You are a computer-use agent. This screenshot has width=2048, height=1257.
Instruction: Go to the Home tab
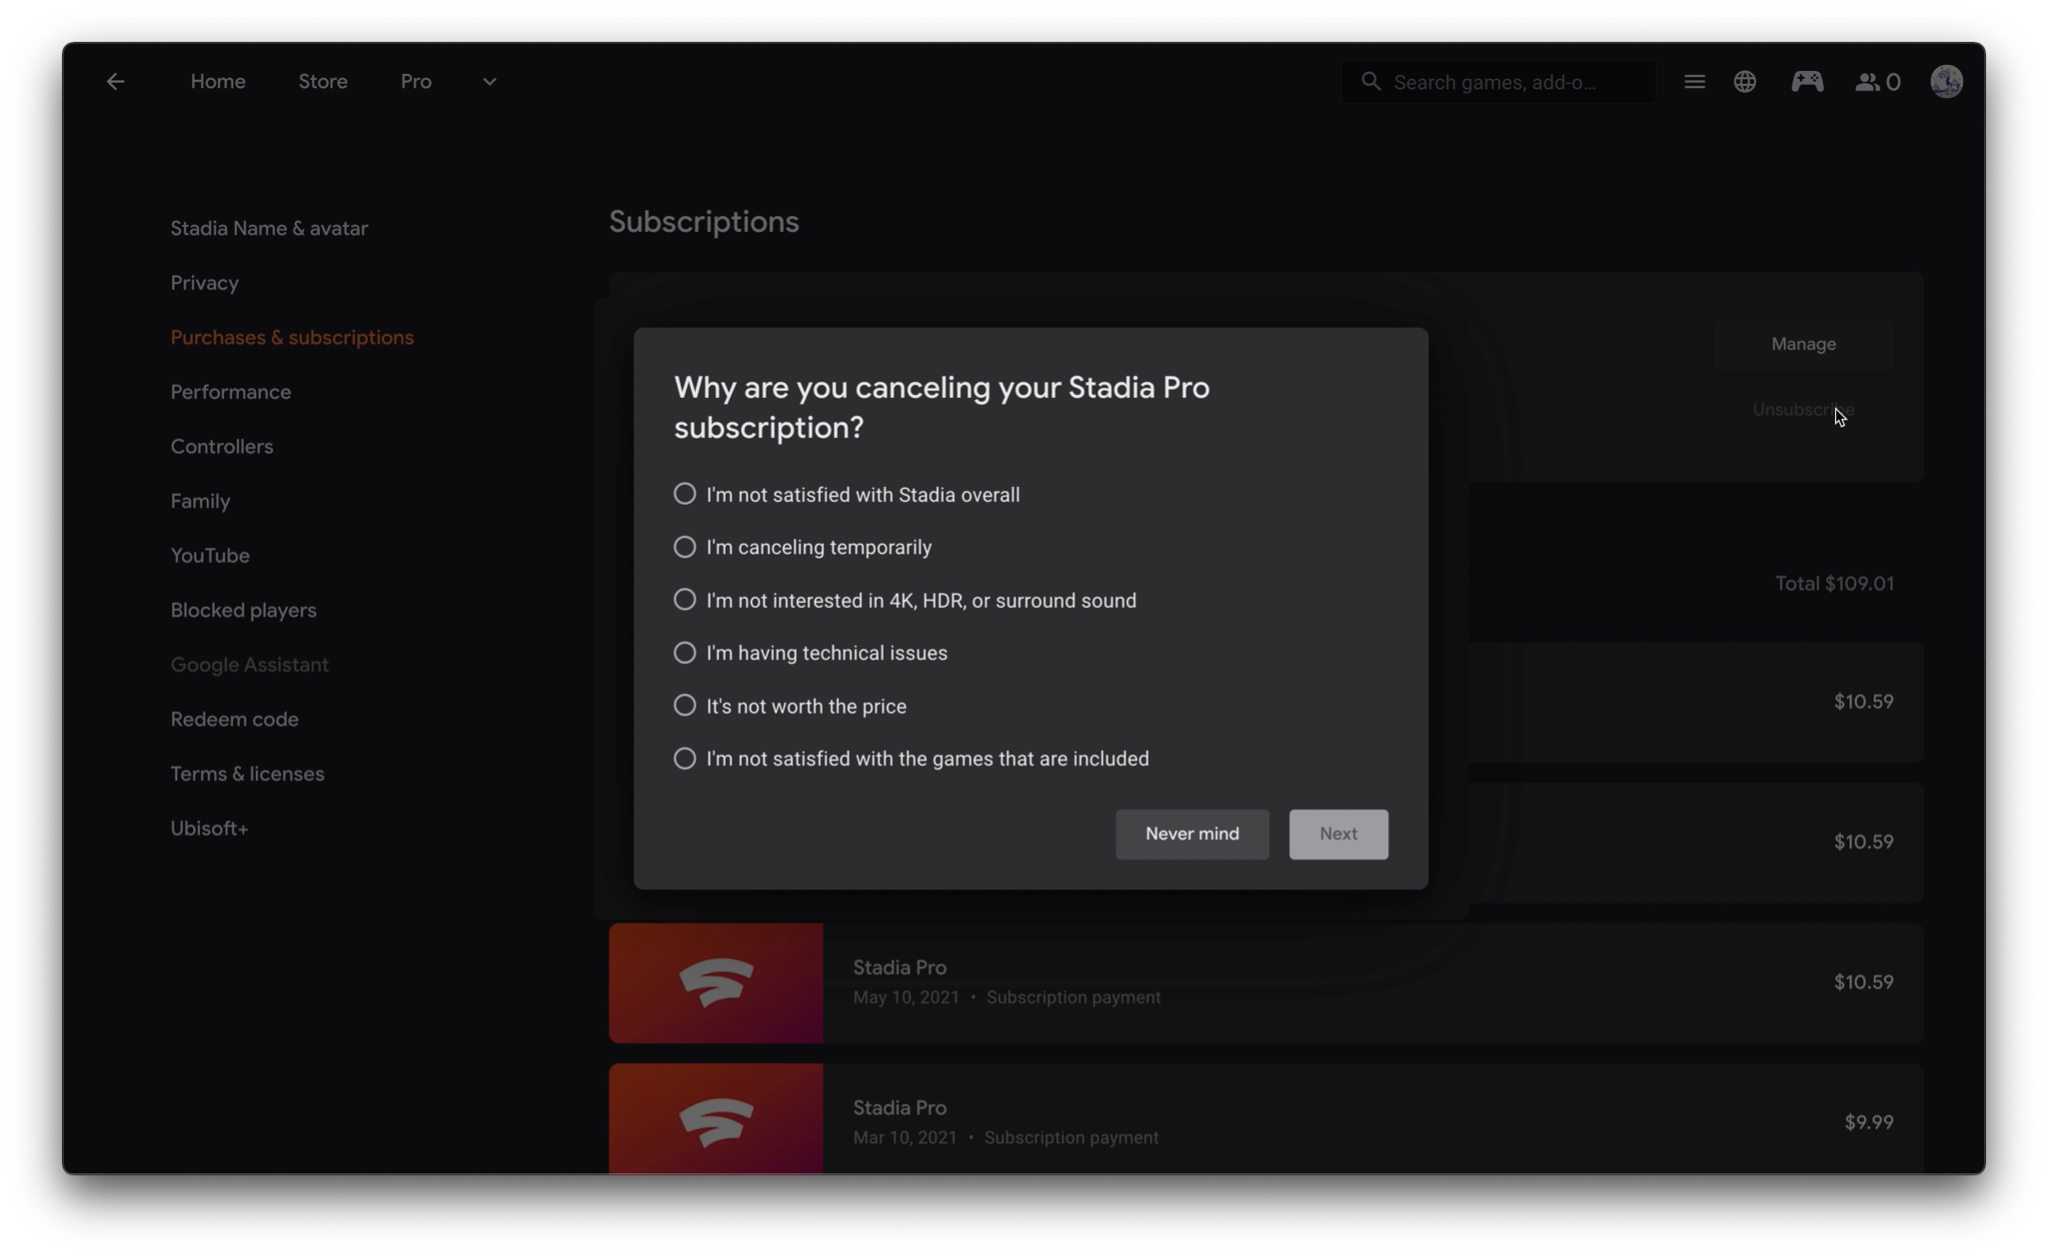click(218, 82)
